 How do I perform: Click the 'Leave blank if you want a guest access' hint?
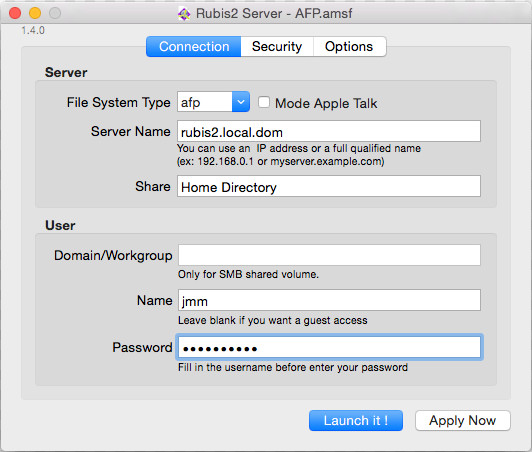coord(273,320)
